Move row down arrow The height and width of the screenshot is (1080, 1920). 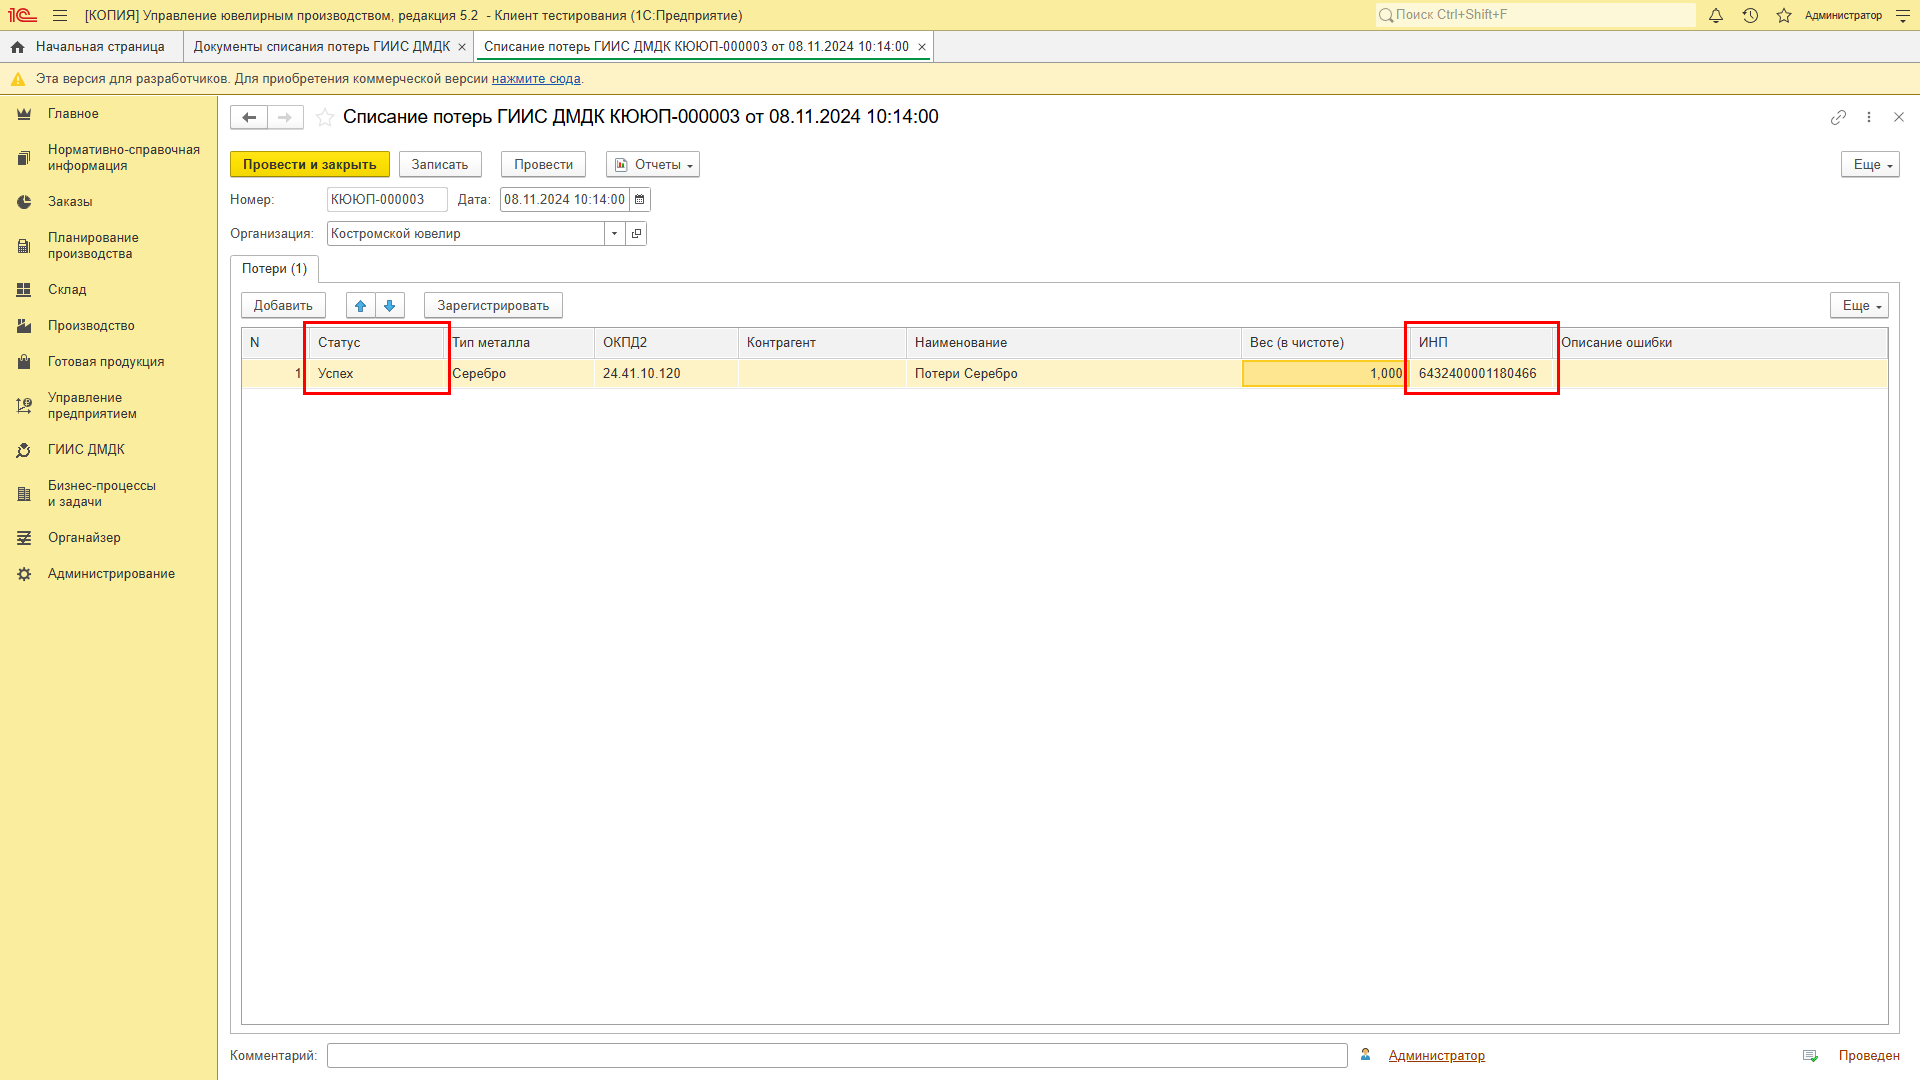(x=390, y=306)
